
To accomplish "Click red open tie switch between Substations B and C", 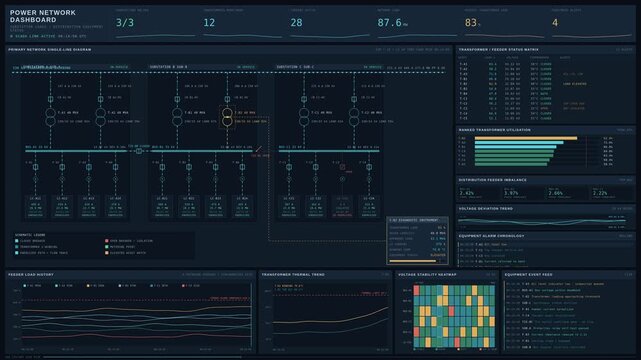I will point(258,149).
